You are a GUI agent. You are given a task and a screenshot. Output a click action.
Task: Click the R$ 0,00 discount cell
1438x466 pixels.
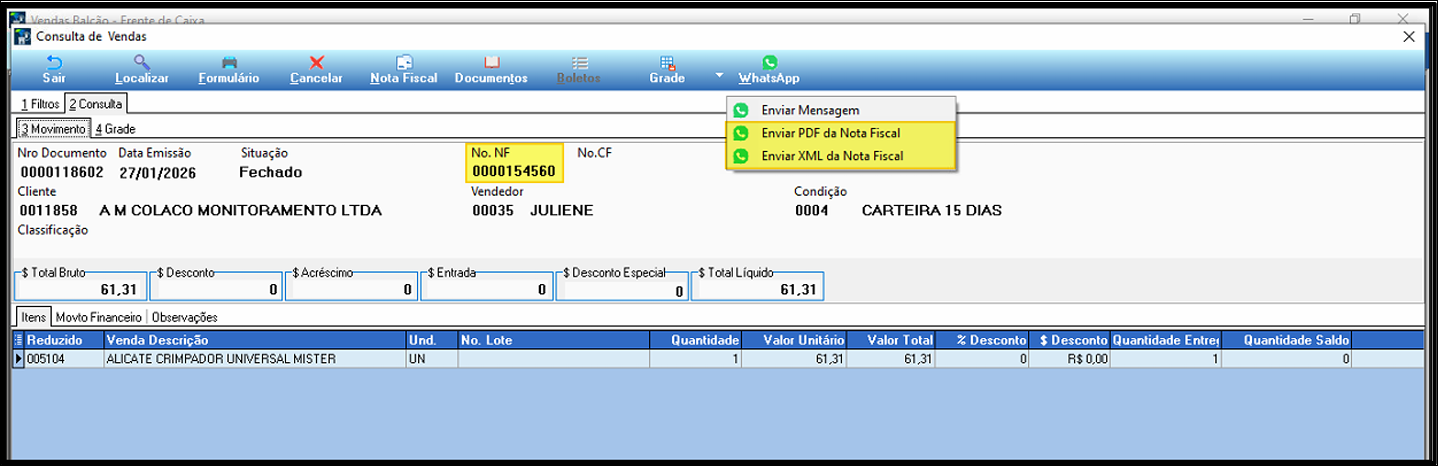1069,358
